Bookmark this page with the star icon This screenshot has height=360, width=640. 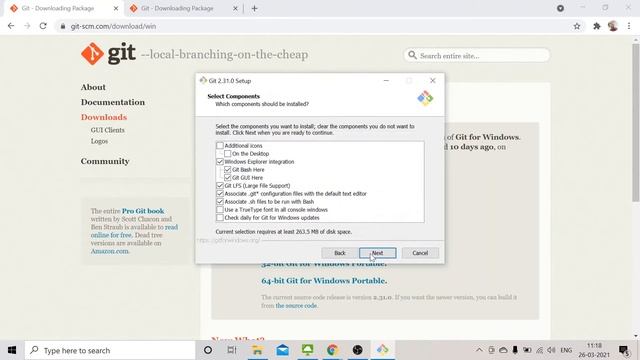(x=577, y=26)
